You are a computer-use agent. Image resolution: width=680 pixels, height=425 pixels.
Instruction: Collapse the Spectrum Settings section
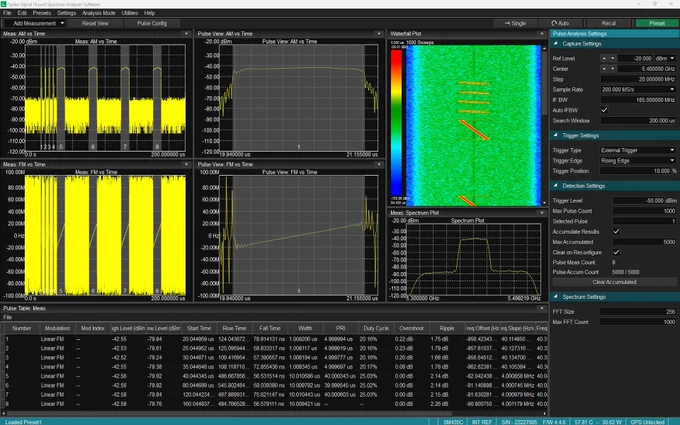point(556,297)
